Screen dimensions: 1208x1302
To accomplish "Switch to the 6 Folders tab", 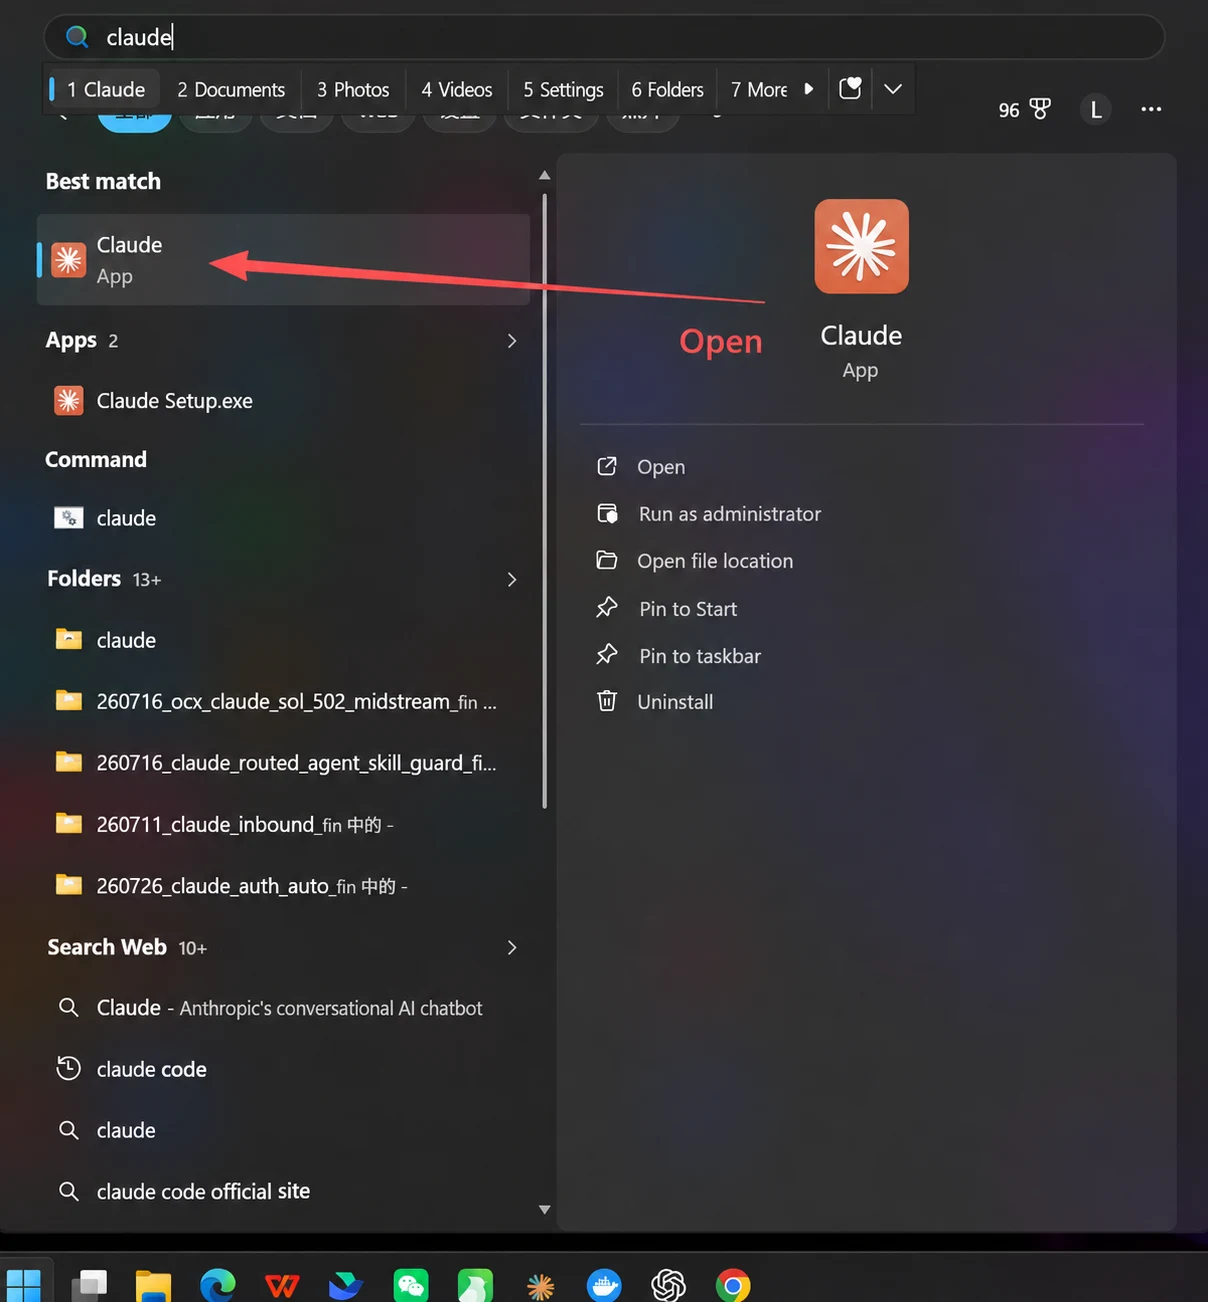I will (667, 89).
